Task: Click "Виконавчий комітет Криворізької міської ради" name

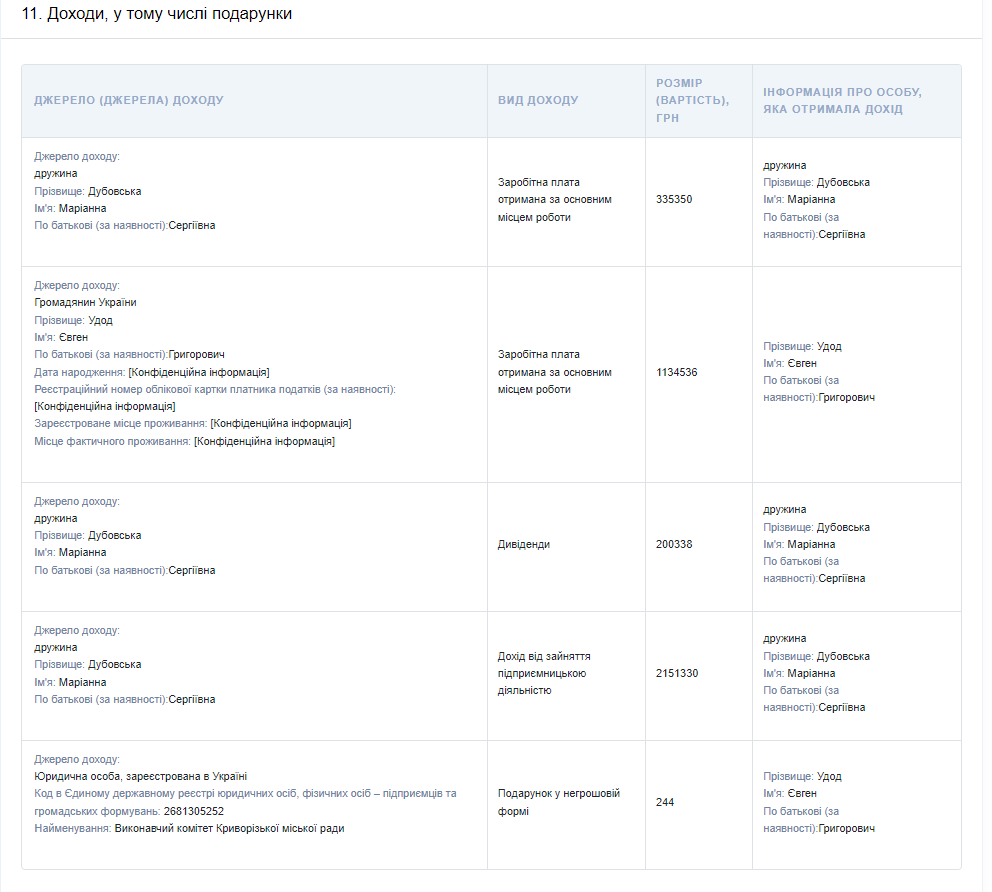Action: point(229,828)
